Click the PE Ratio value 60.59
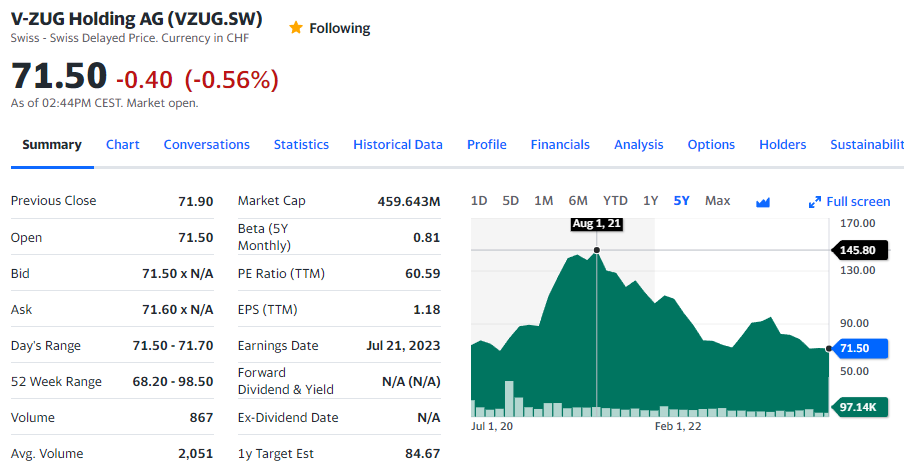Screen dimensions: 904x463 [423, 273]
